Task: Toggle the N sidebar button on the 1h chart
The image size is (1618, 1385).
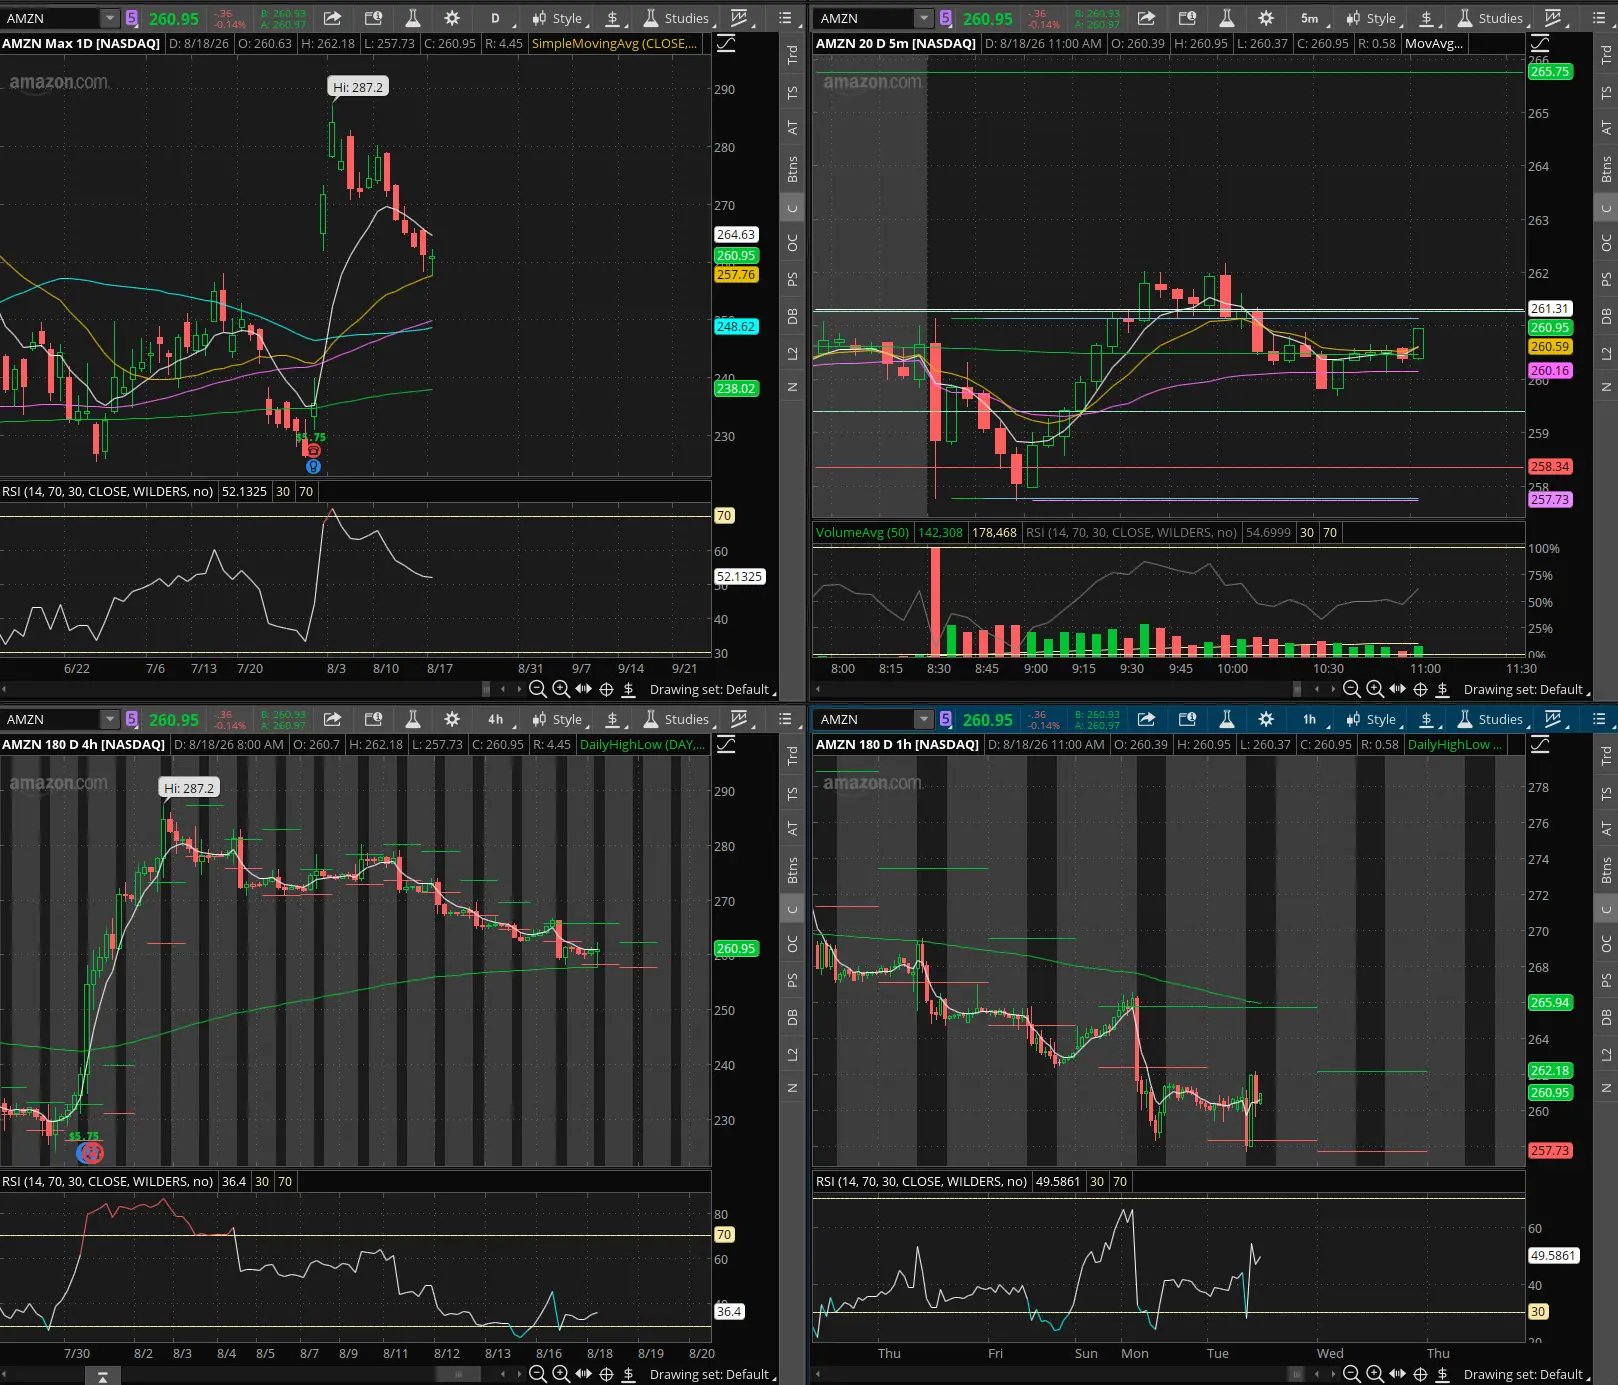Action: pyautogui.click(x=1606, y=1088)
